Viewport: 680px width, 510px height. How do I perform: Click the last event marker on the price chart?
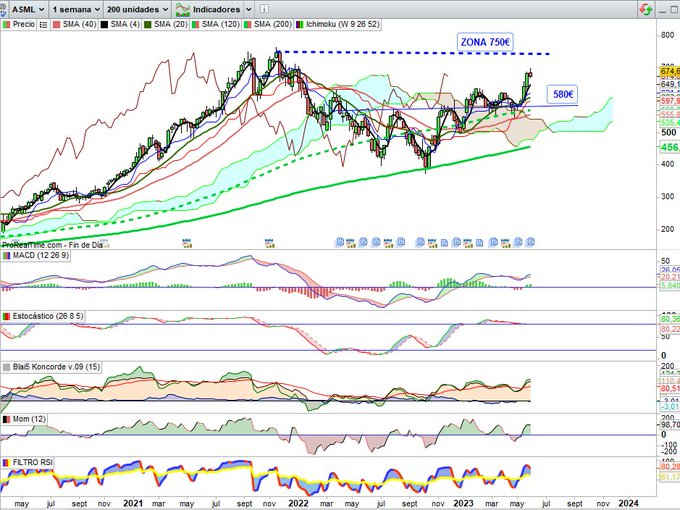coord(530,242)
